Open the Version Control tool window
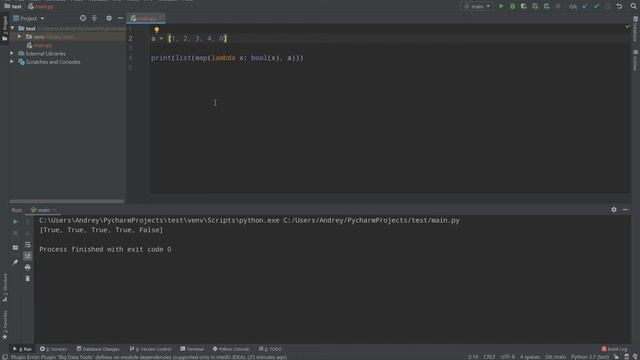 click(x=150, y=349)
